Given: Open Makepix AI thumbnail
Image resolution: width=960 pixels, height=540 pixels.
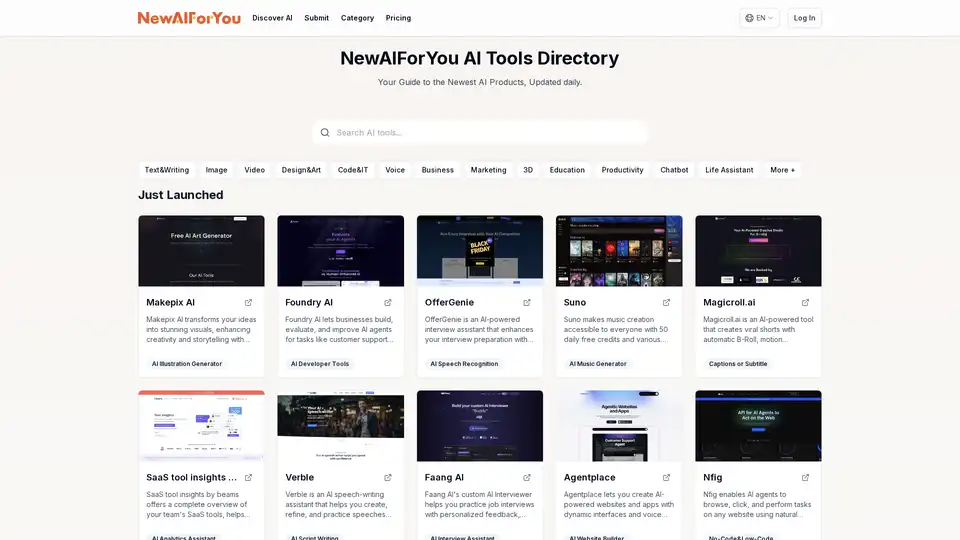Looking at the screenshot, I should click(x=201, y=250).
